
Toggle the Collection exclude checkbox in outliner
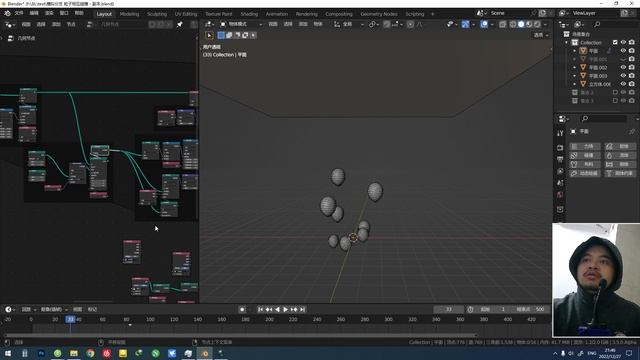point(615,42)
